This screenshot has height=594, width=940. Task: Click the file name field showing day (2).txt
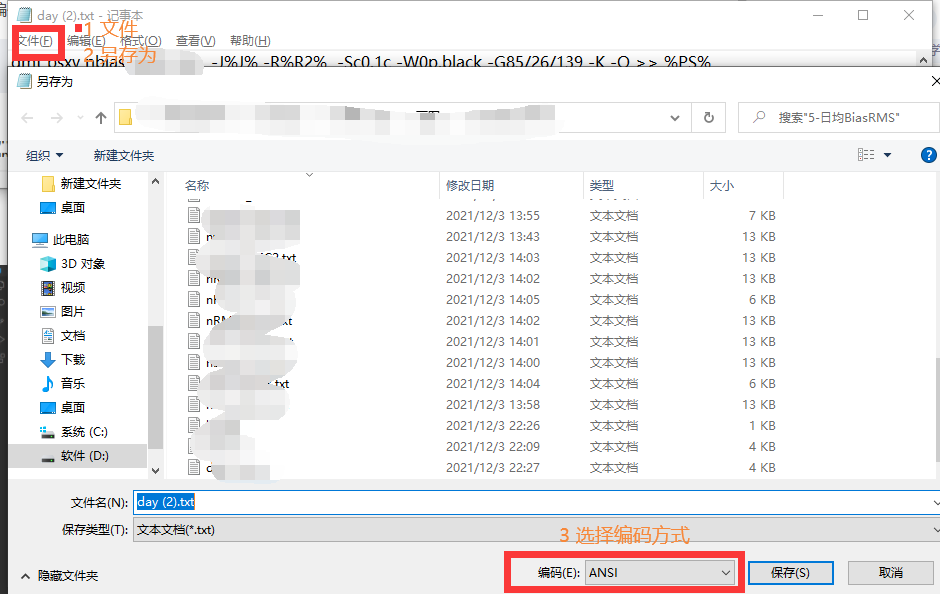(x=400, y=501)
